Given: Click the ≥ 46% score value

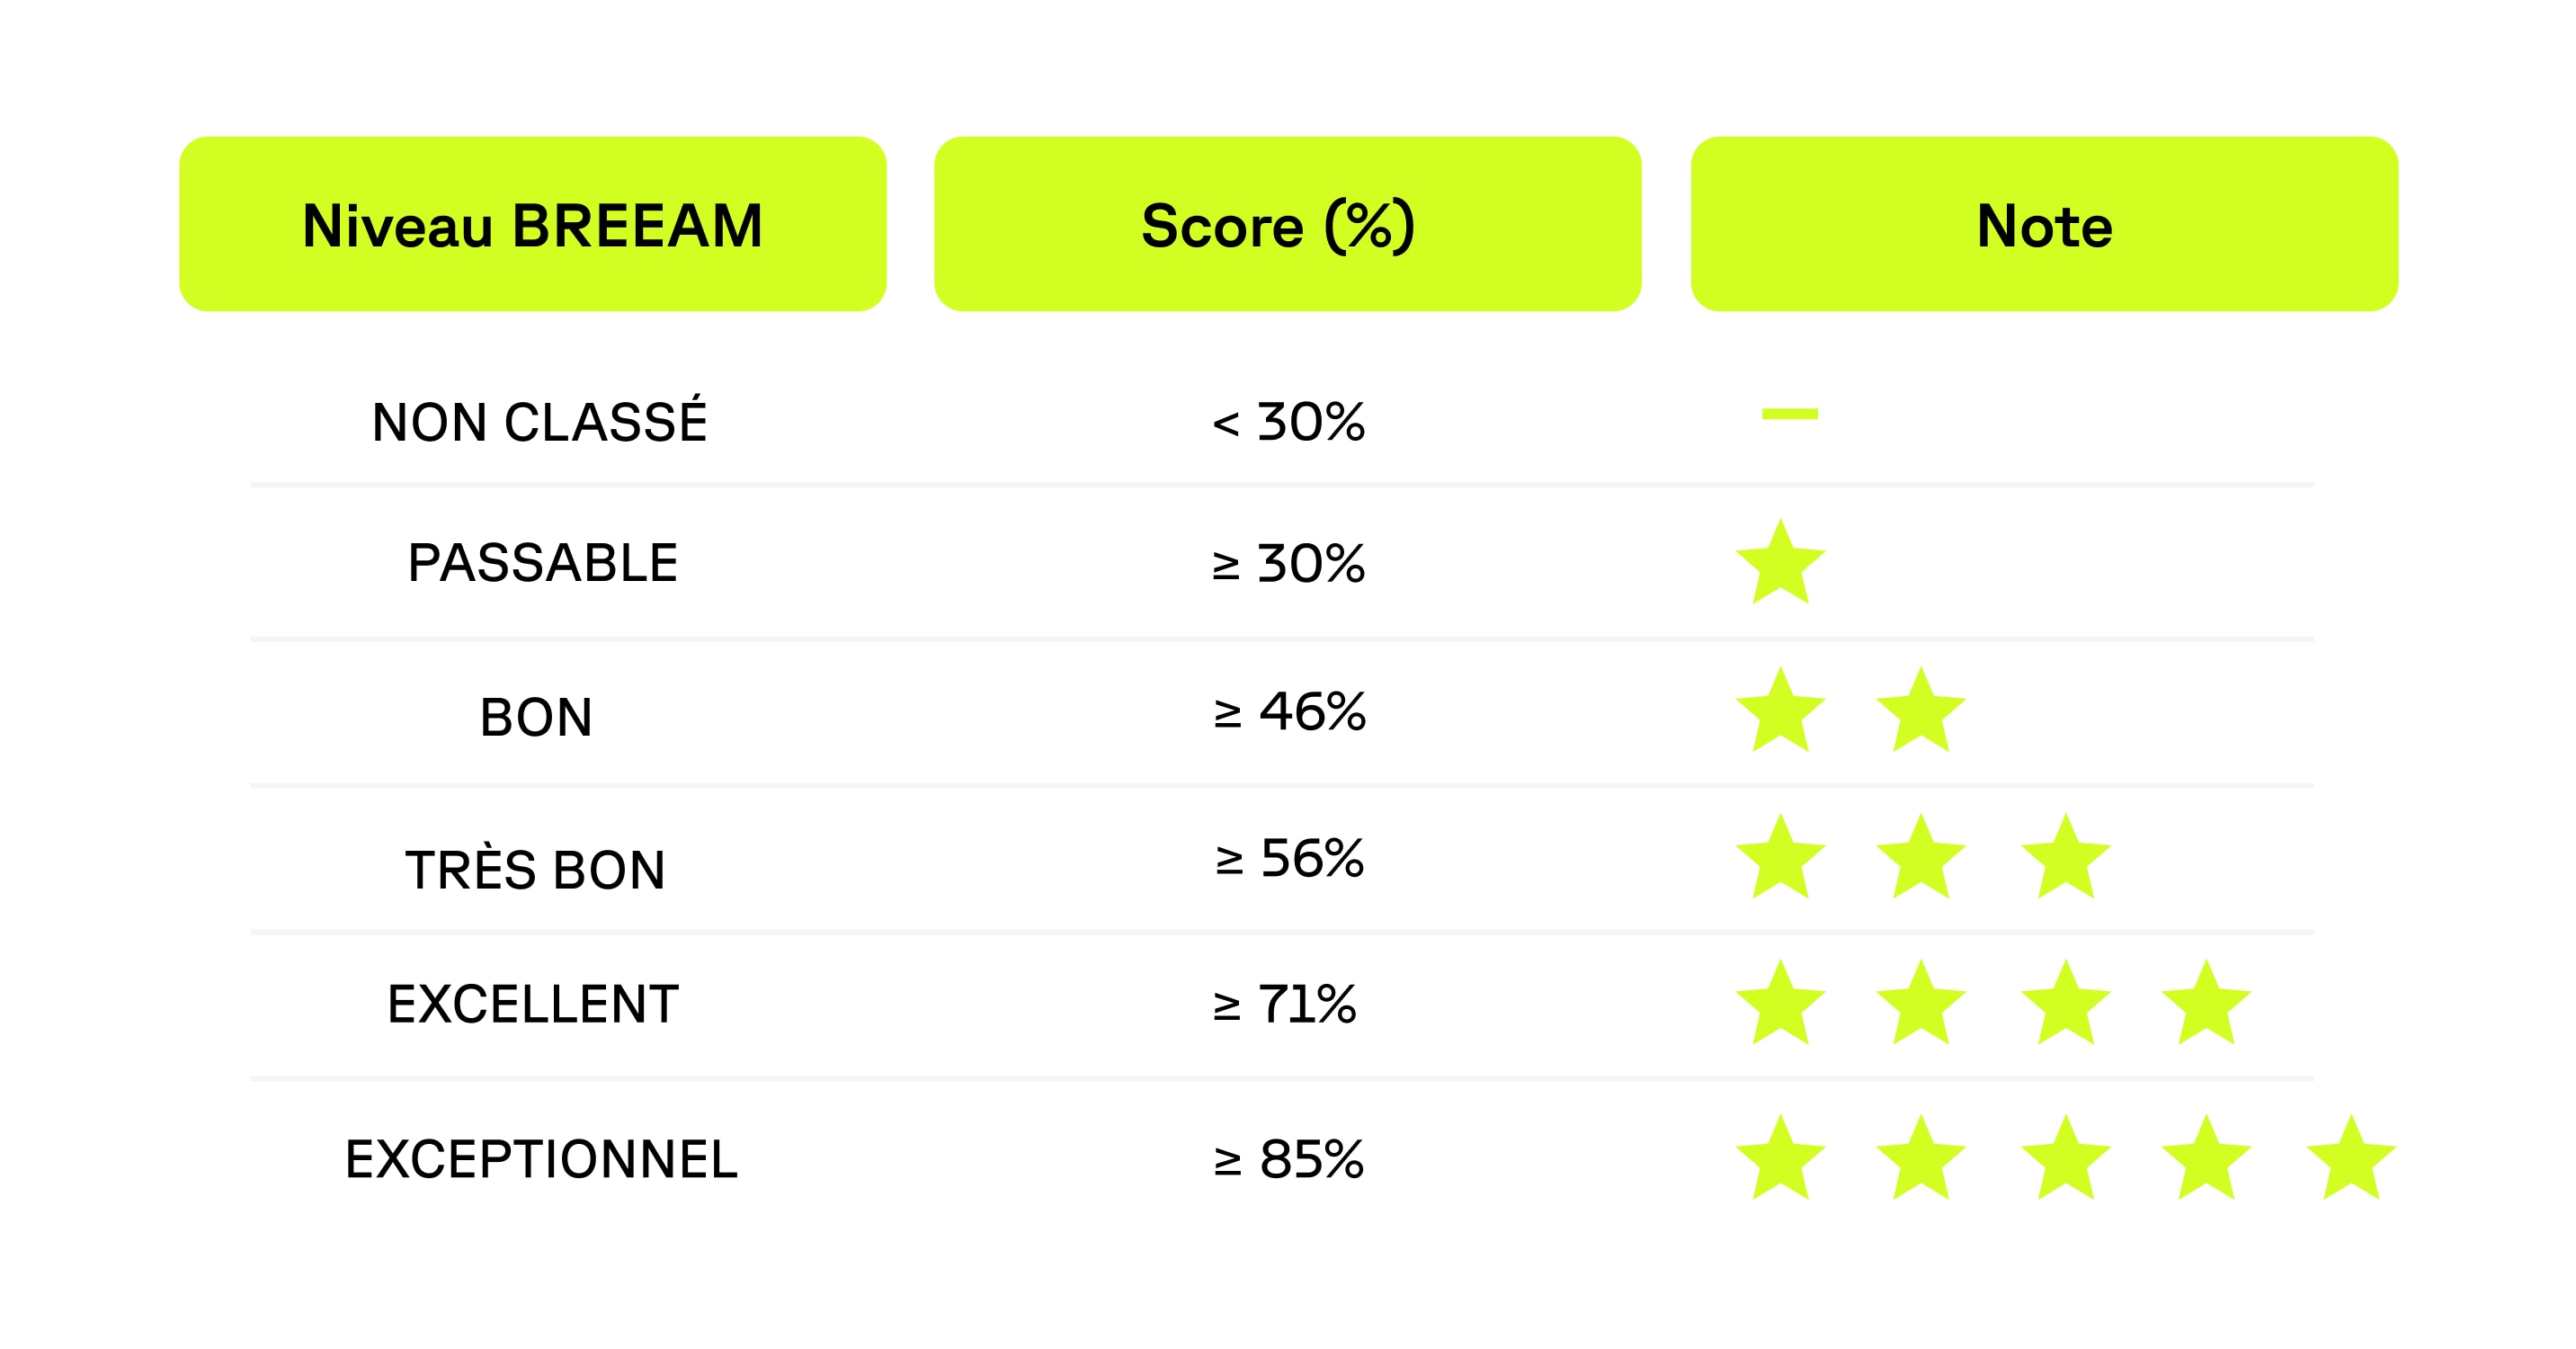Looking at the screenshot, I should coord(1289,713).
